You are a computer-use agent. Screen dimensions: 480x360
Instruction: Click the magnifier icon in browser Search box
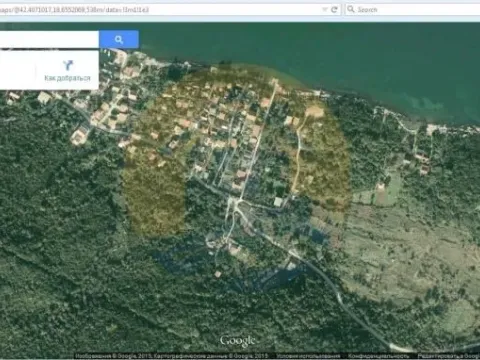[351, 9]
